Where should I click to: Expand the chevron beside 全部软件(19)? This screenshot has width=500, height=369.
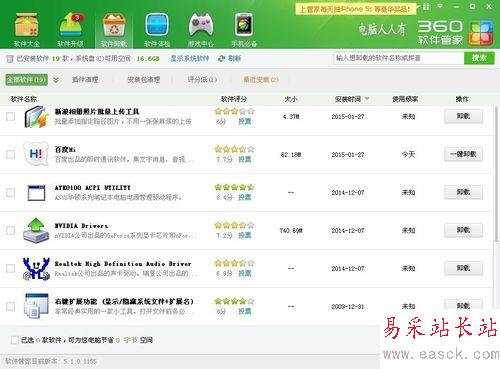click(x=56, y=80)
